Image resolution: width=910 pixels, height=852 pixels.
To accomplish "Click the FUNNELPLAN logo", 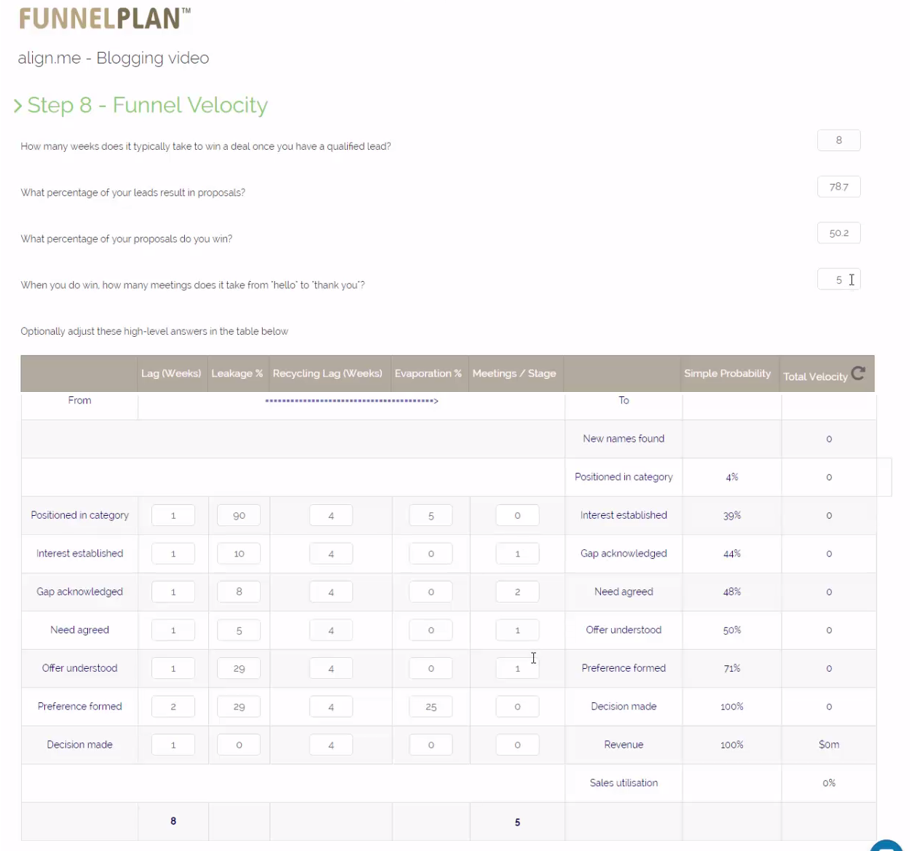I will pos(104,18).
